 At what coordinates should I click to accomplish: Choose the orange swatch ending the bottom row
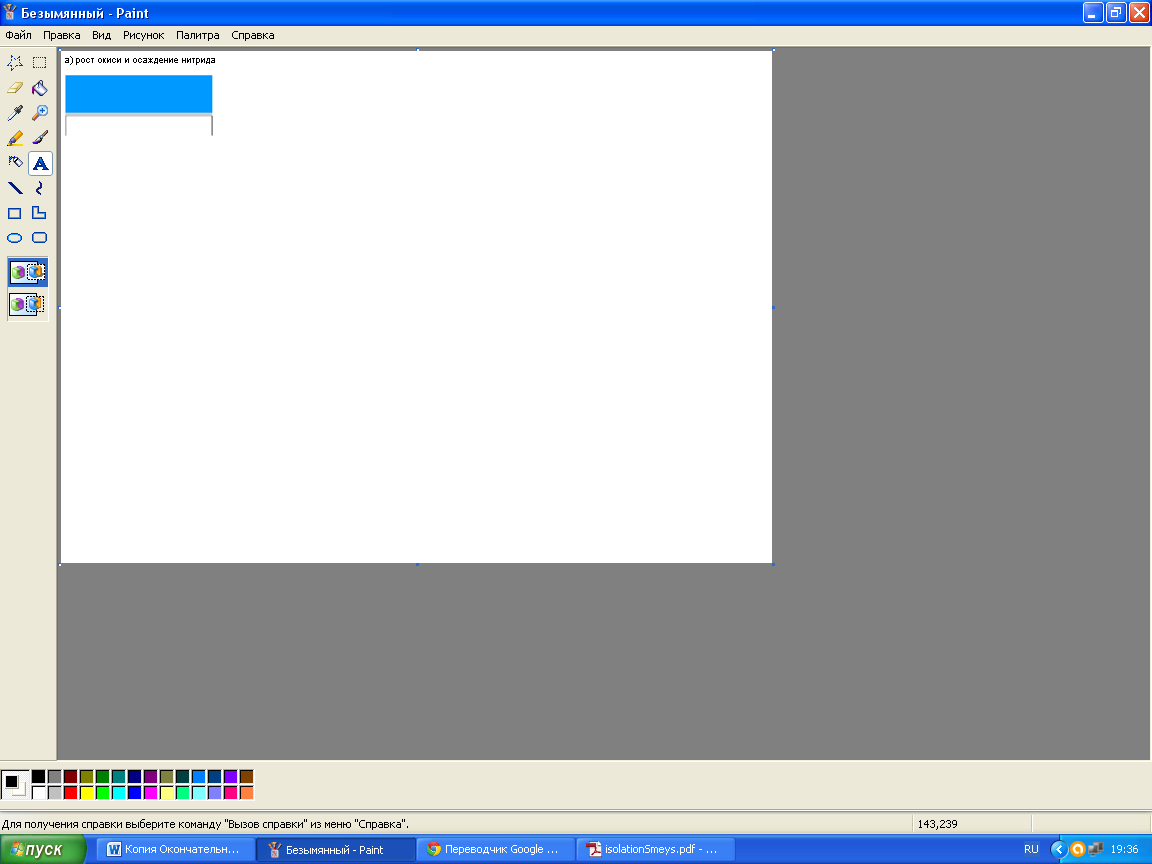(x=246, y=793)
